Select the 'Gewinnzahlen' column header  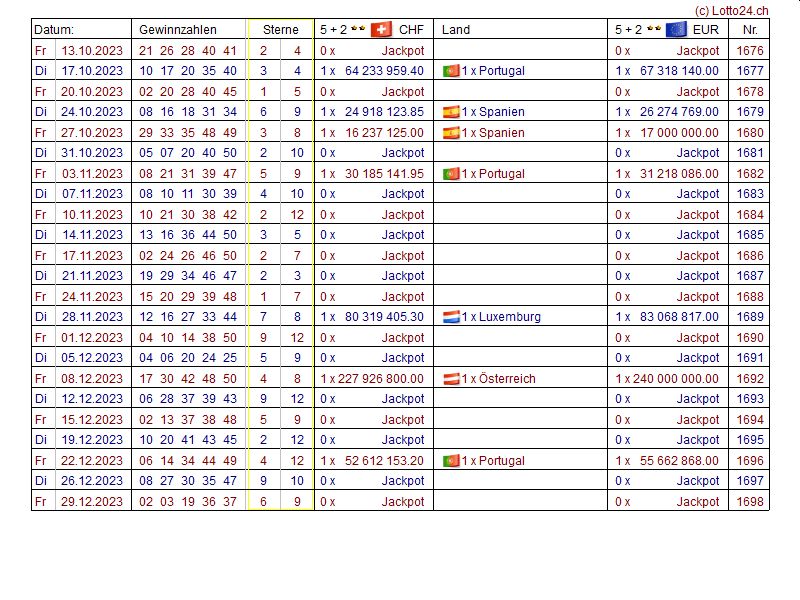[177, 30]
